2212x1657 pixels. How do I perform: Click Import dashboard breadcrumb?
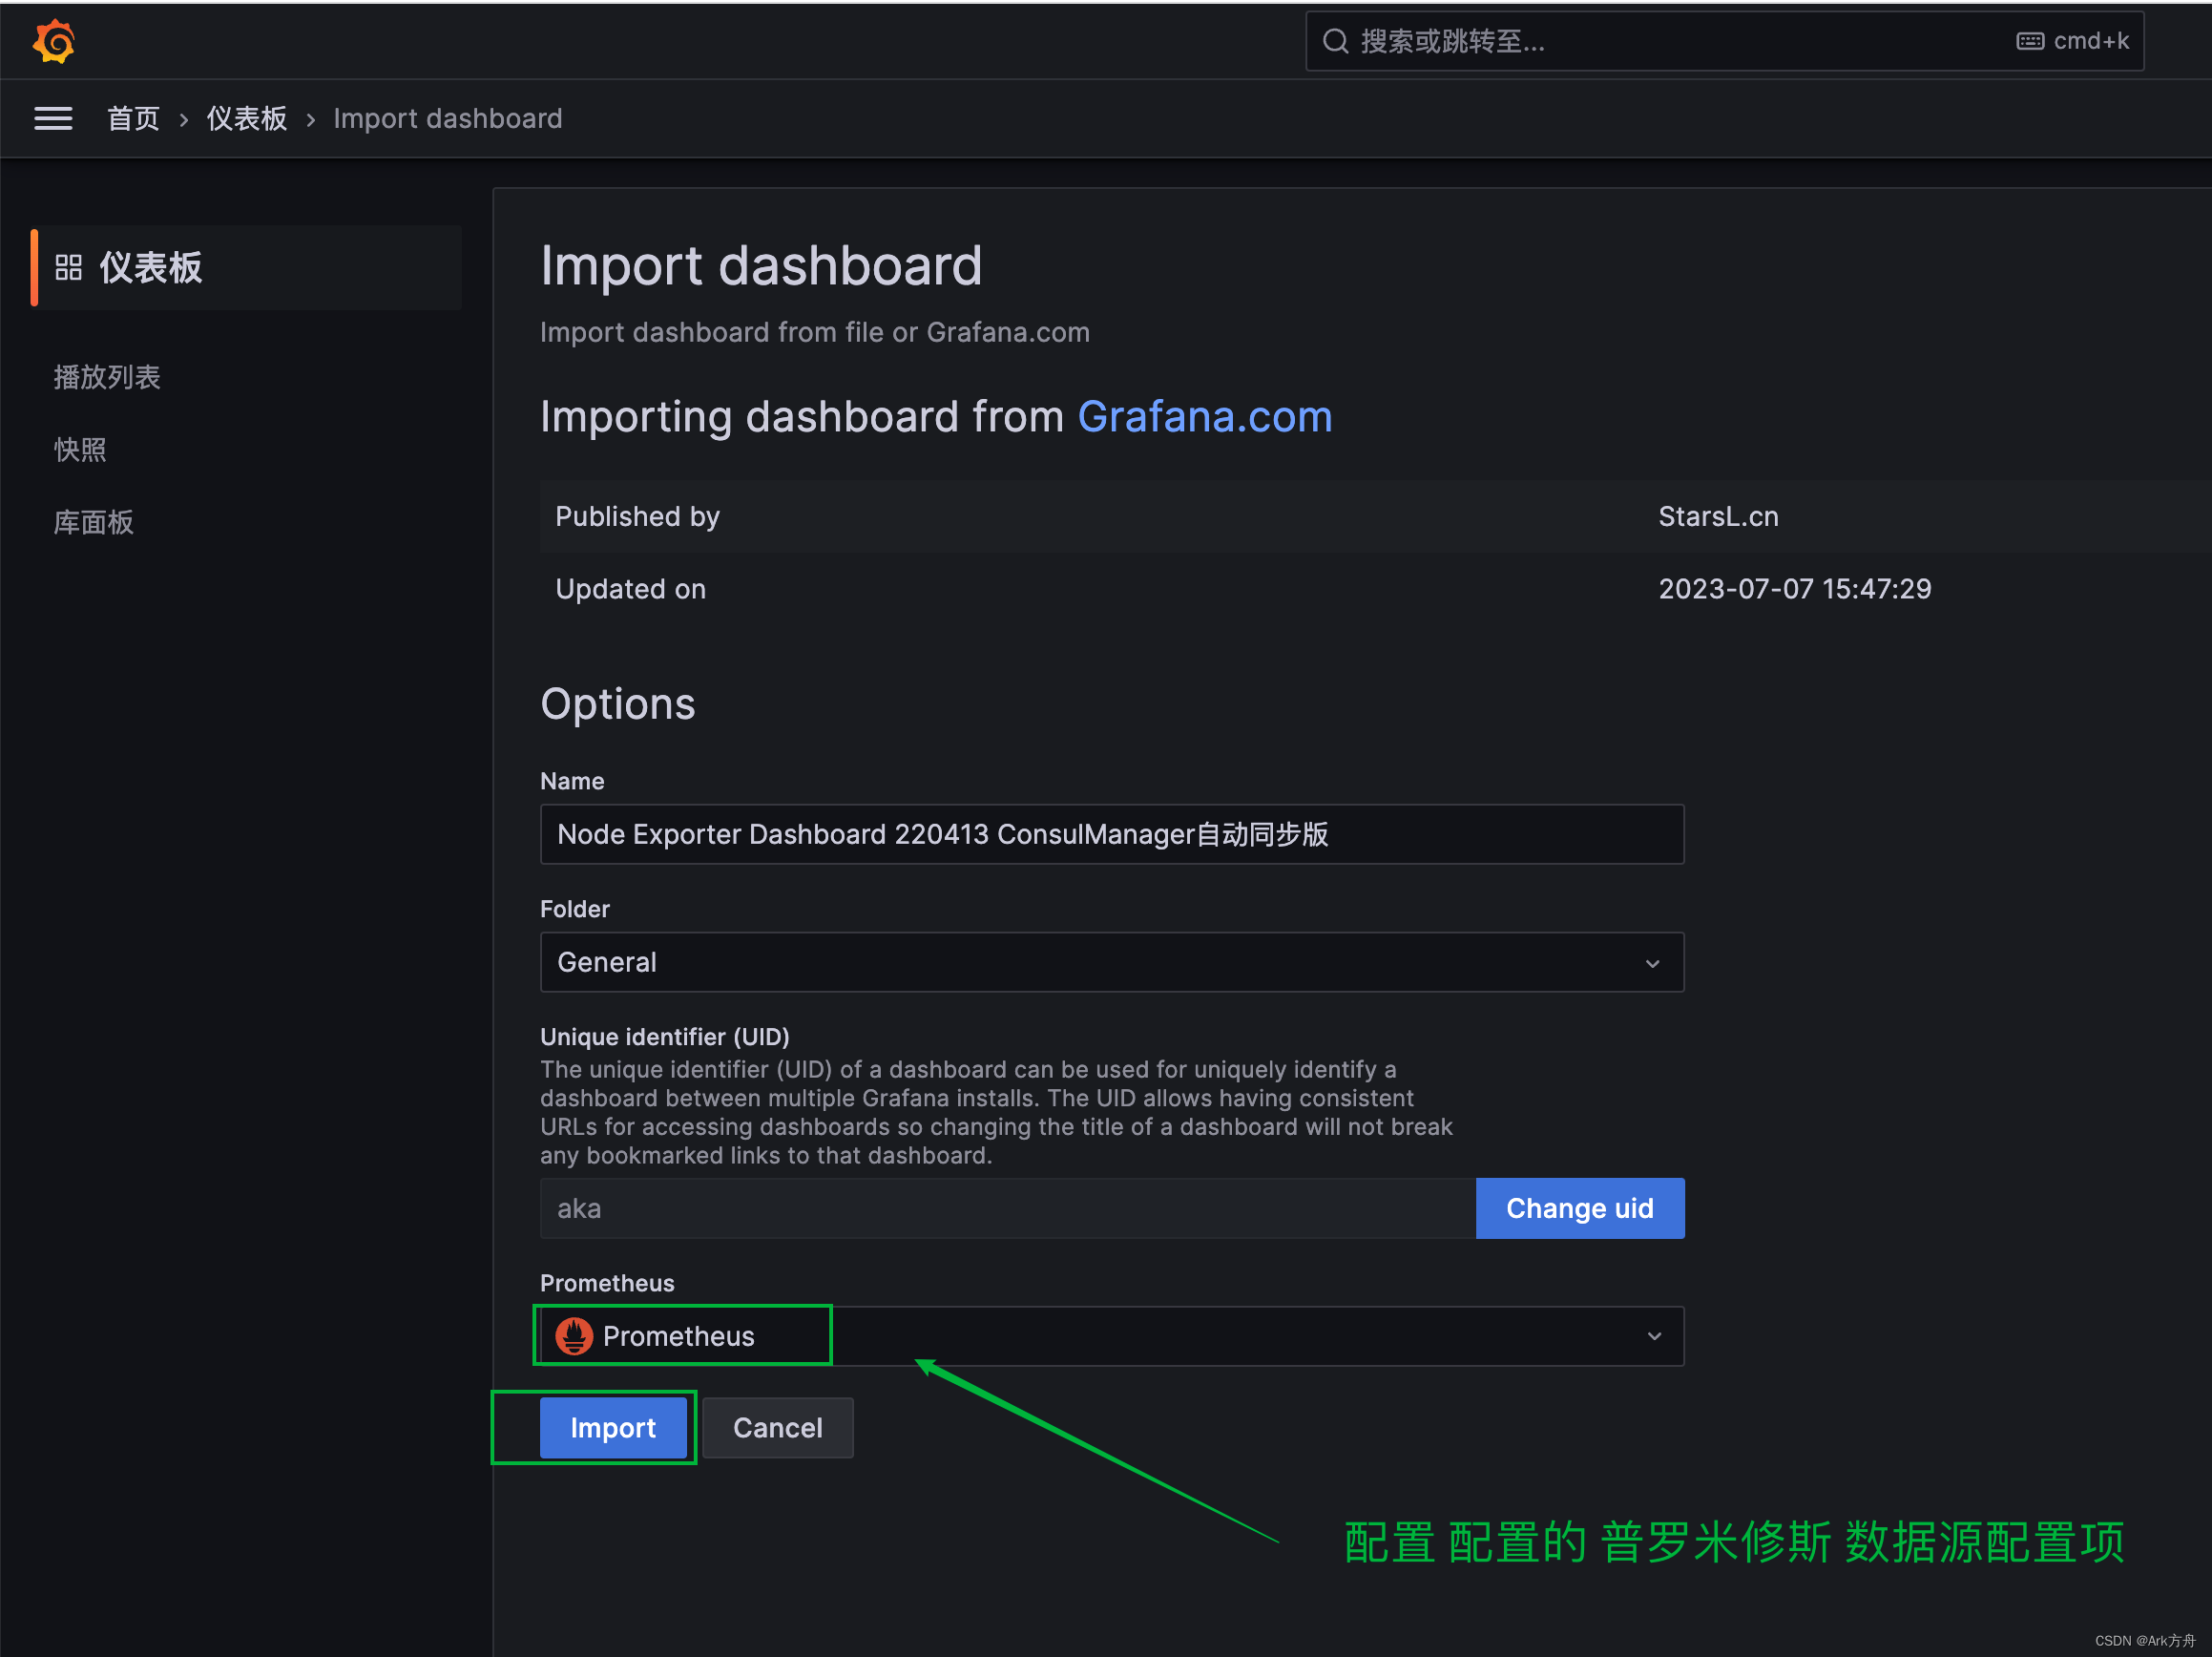point(447,119)
